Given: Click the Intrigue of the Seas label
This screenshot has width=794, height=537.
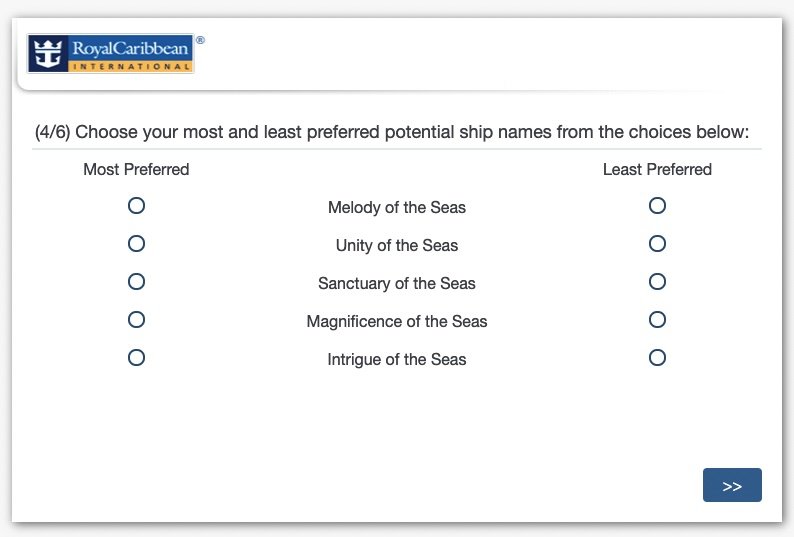Looking at the screenshot, I should (397, 360).
